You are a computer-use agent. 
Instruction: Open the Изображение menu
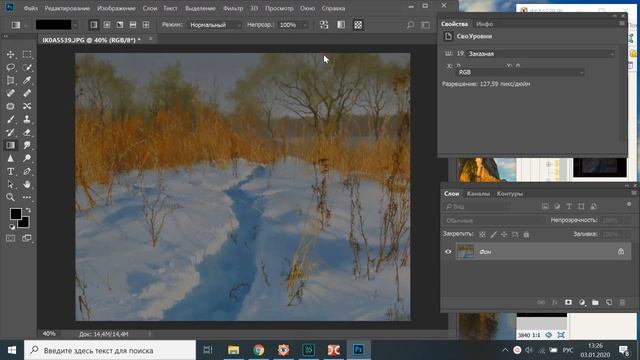pos(116,8)
